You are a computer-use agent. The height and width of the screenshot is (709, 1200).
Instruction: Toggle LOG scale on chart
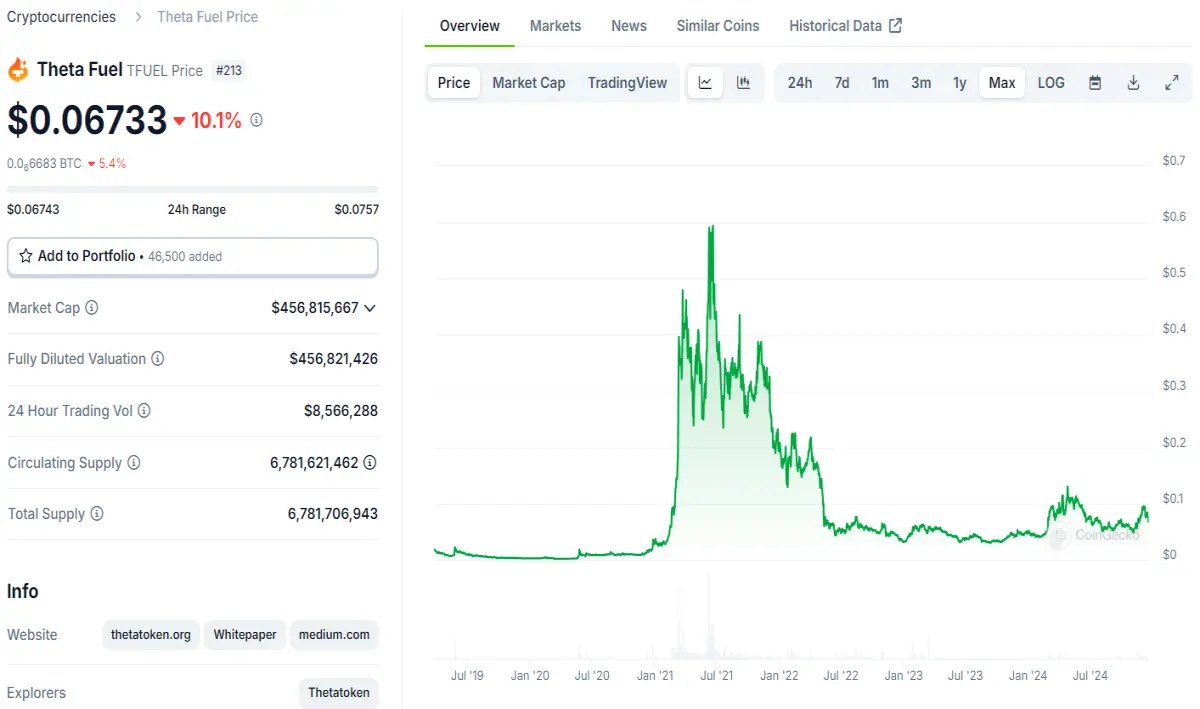coord(1051,83)
